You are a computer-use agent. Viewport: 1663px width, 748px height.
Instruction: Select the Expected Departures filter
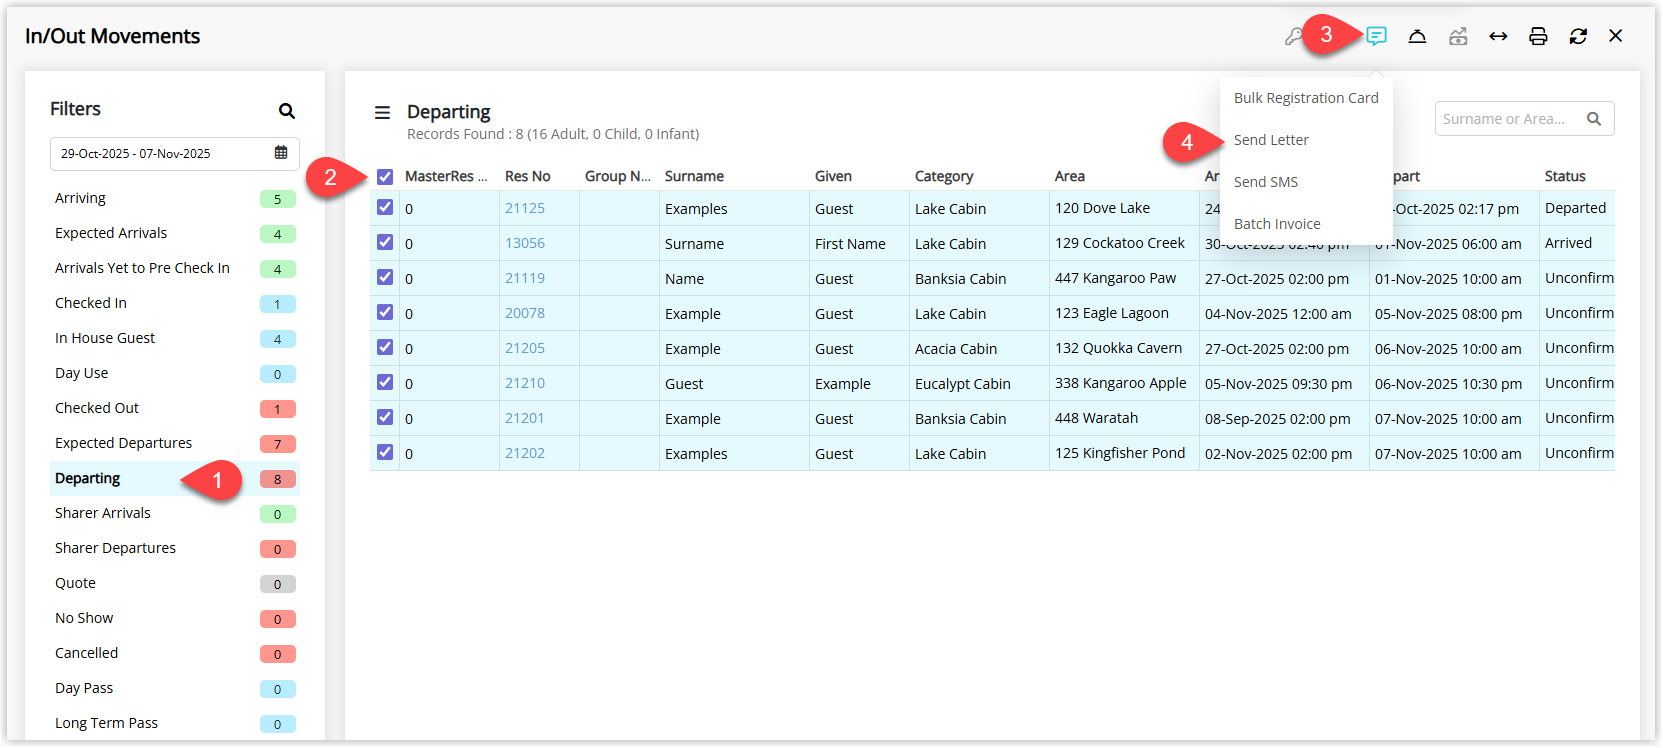coord(175,443)
